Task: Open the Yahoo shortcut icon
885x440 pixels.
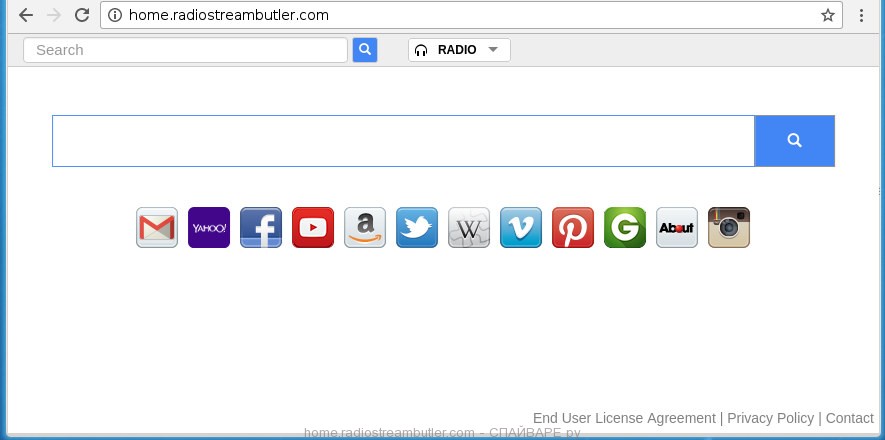Action: coord(209,227)
